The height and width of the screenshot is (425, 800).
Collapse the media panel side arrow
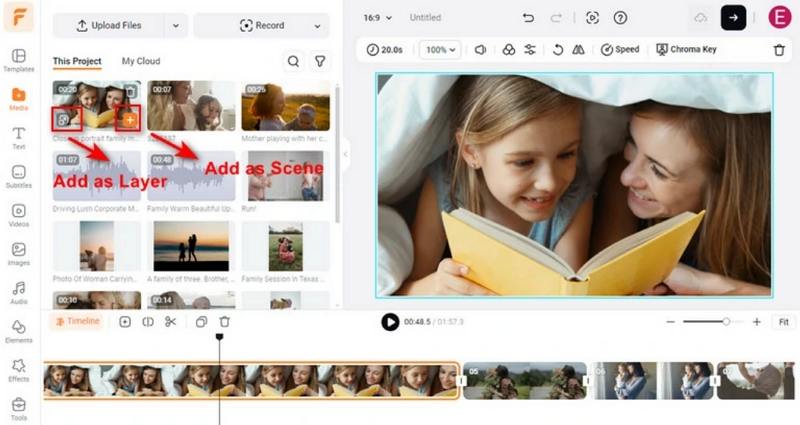(345, 154)
